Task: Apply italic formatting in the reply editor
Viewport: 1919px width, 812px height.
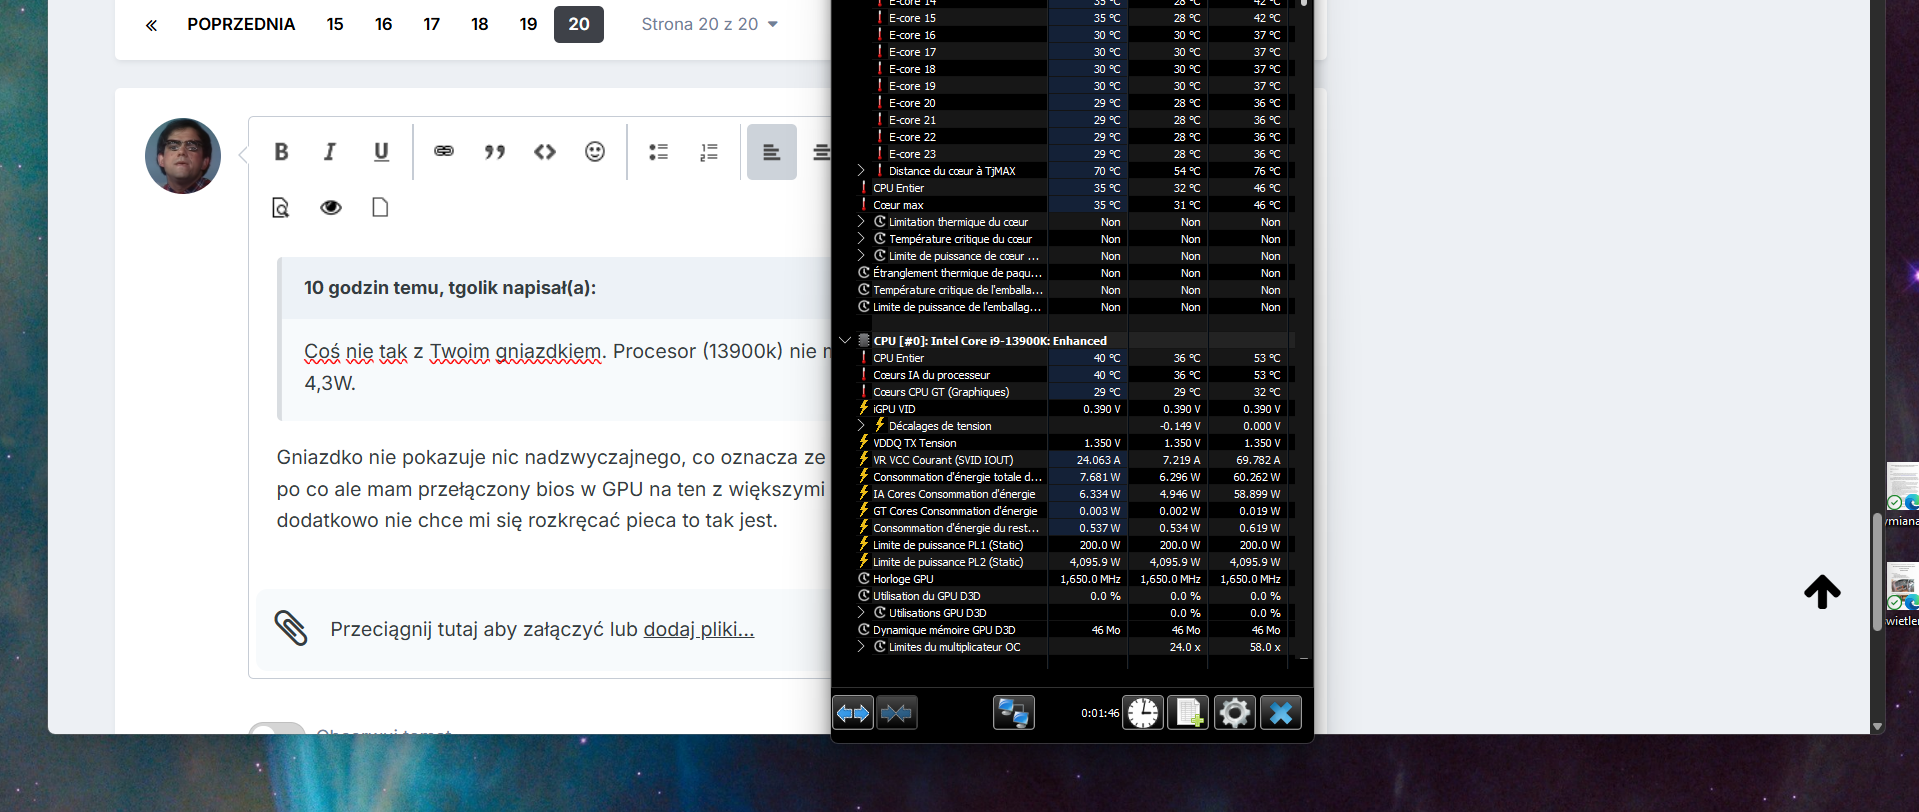Action: 330,152
